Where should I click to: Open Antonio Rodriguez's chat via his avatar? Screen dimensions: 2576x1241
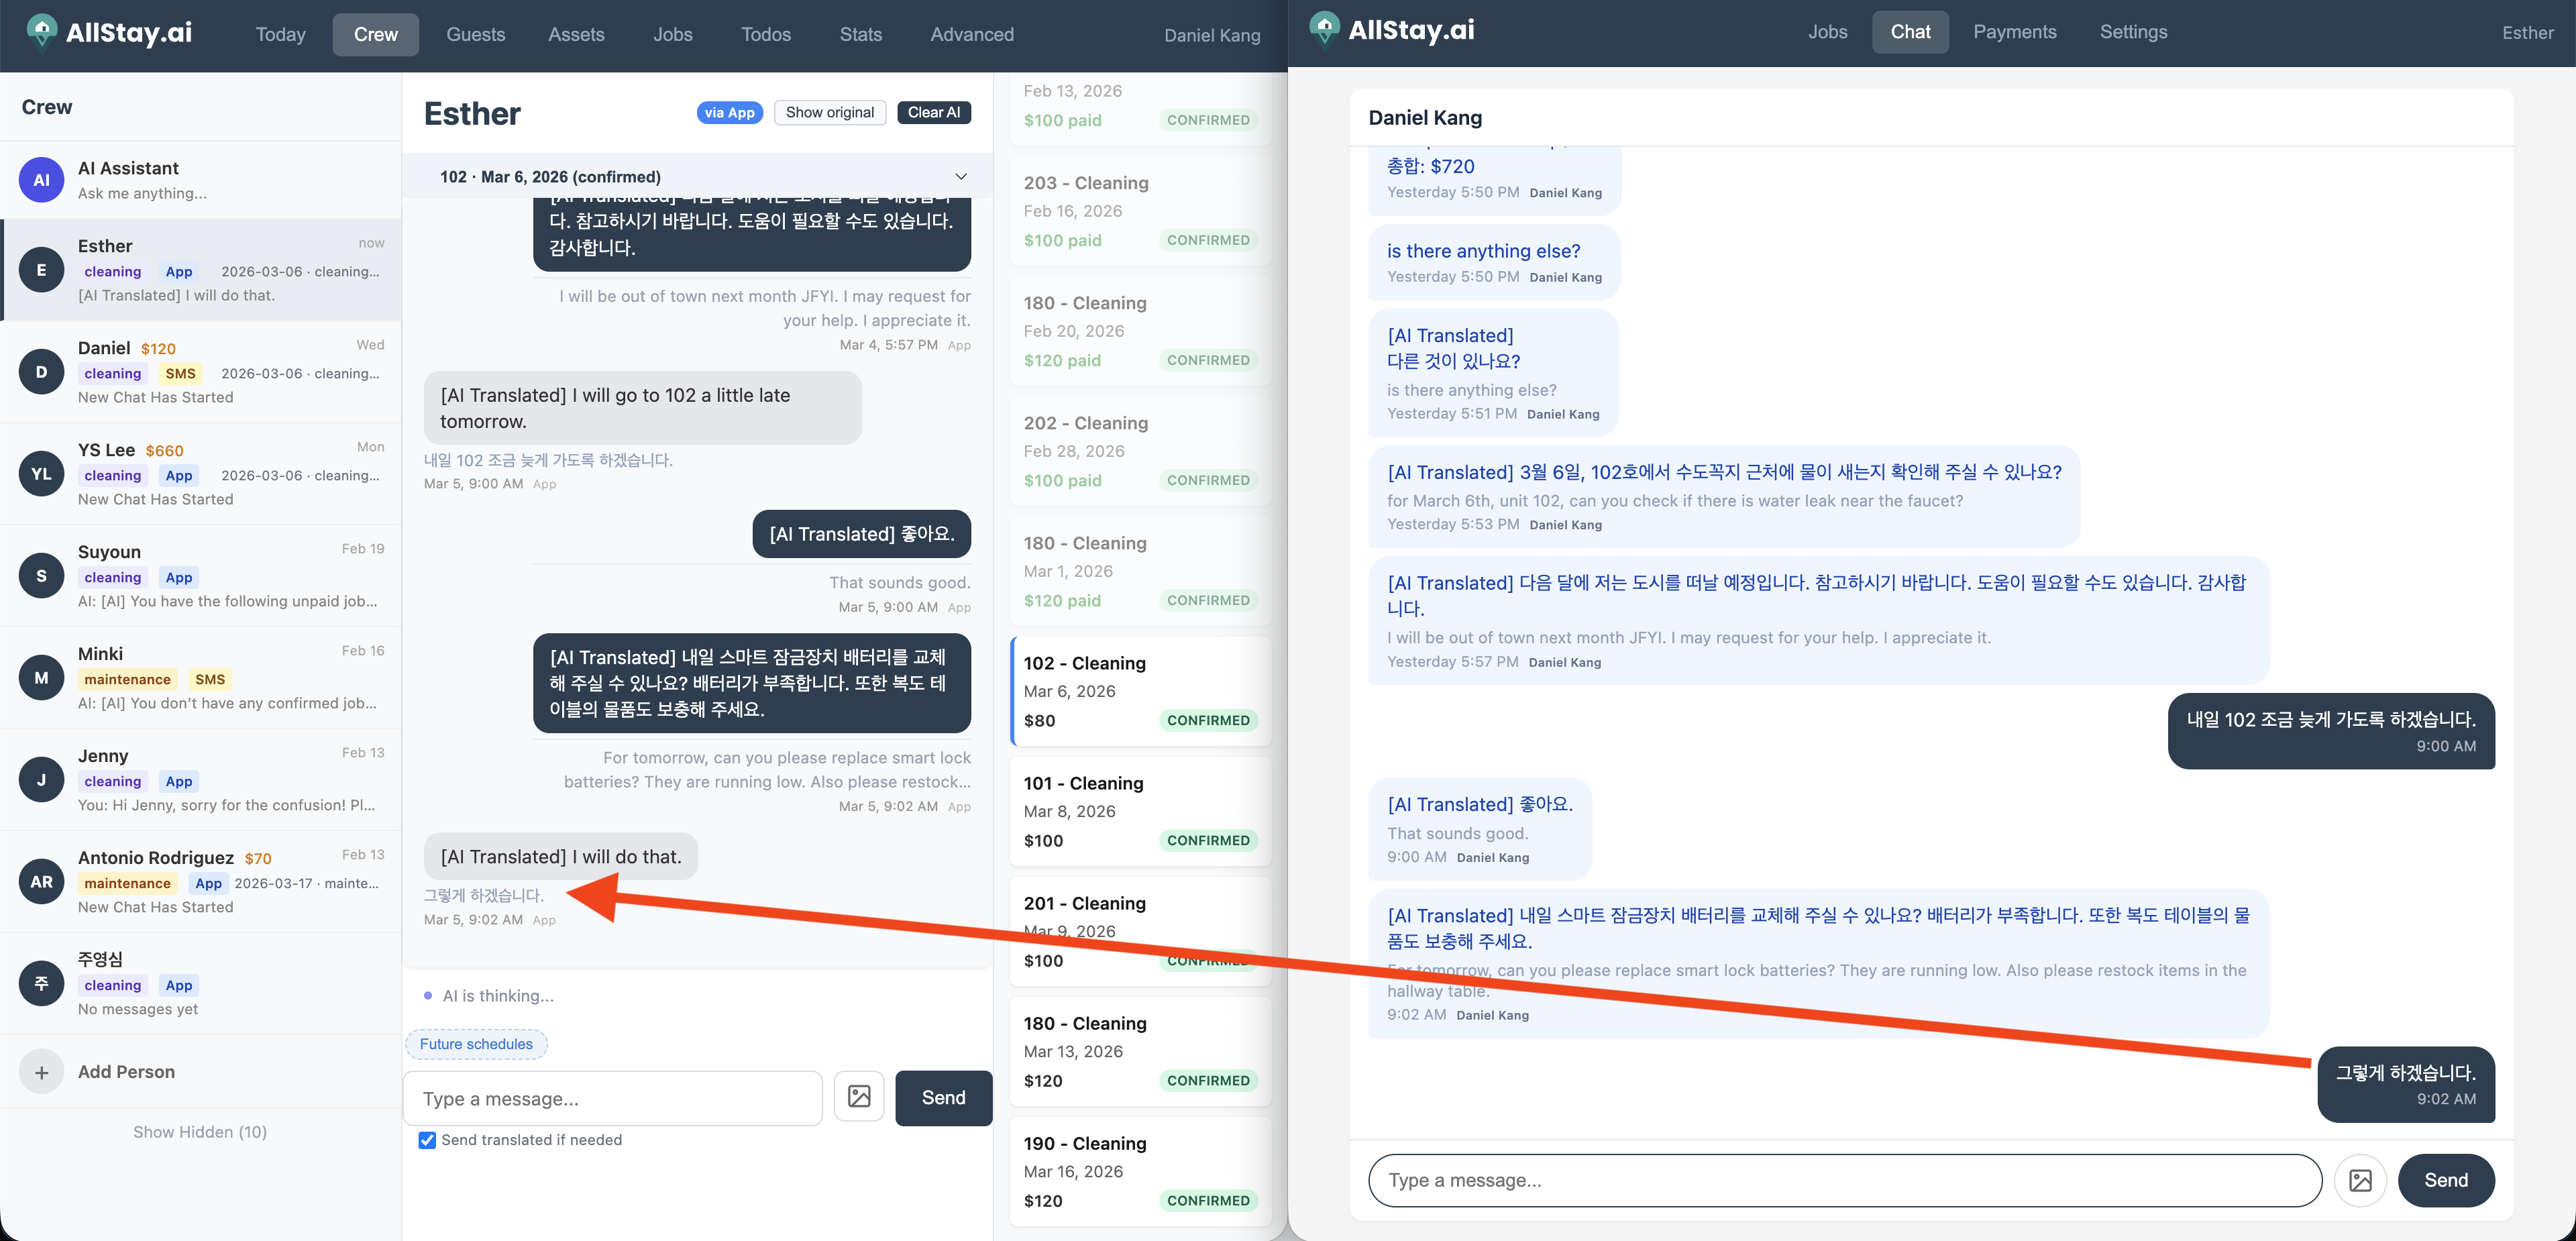click(x=41, y=881)
